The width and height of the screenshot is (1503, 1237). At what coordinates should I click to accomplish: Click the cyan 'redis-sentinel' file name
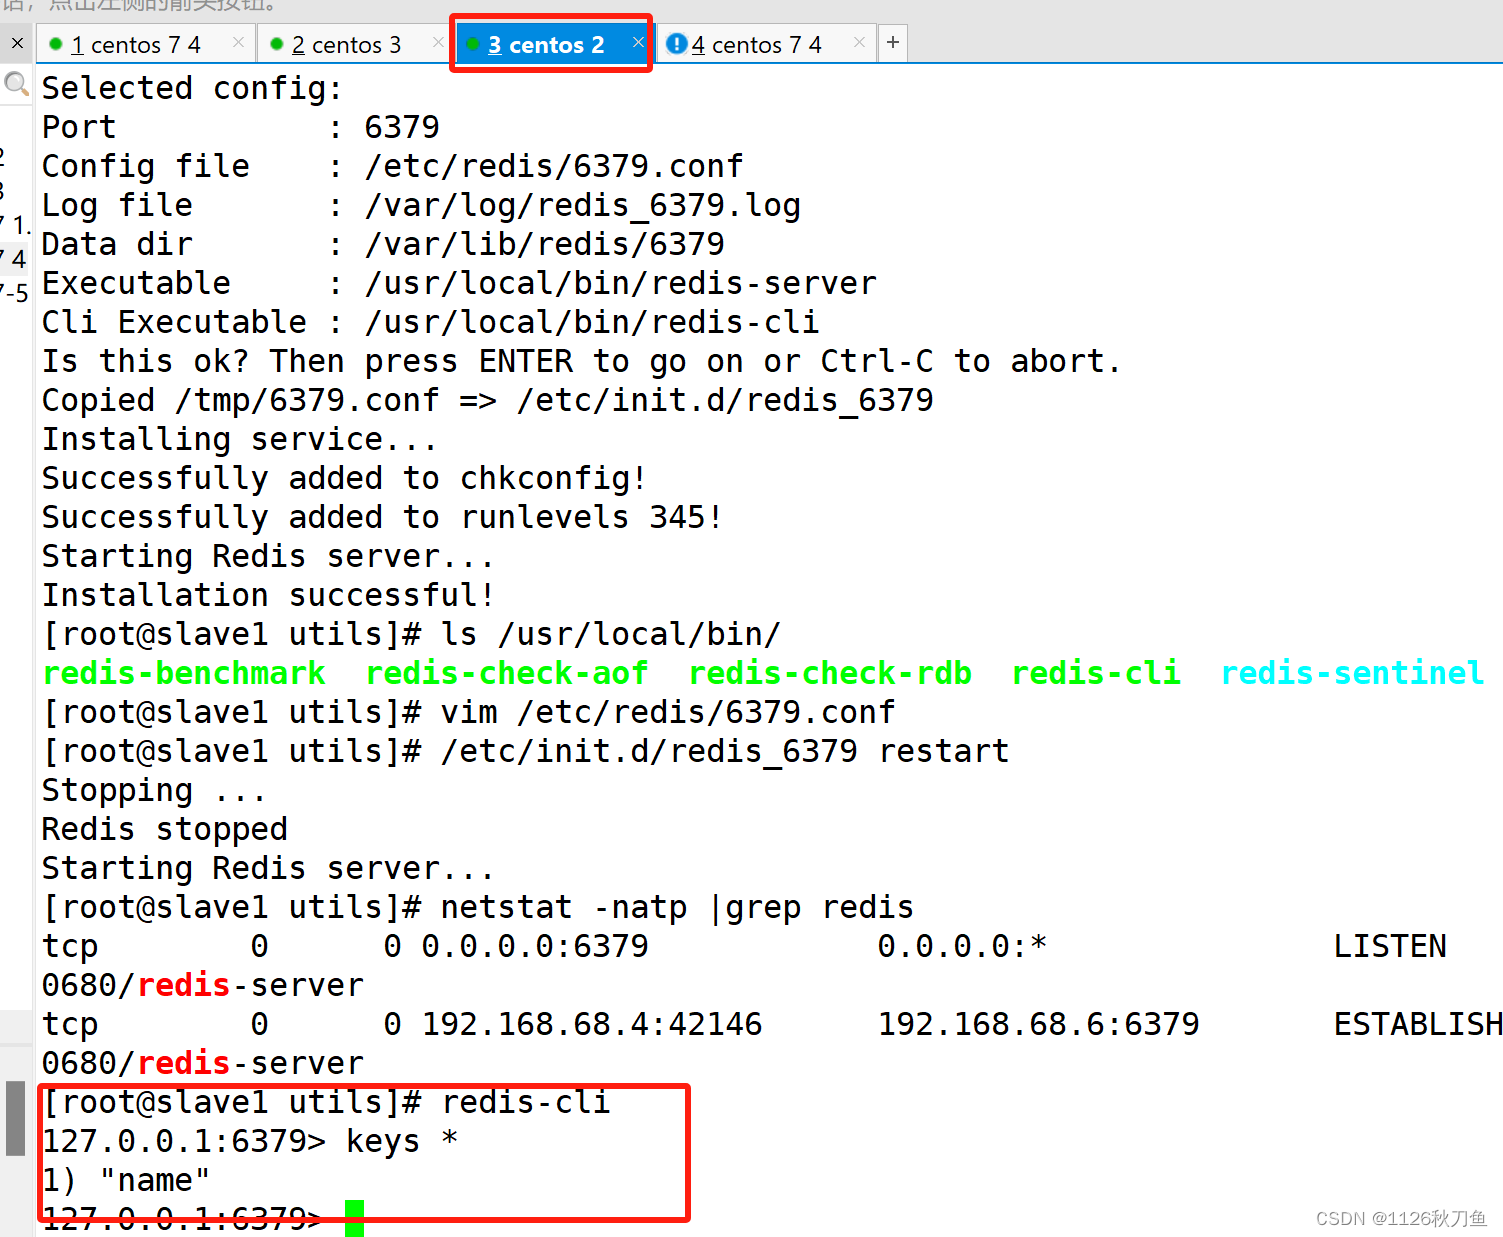(1352, 673)
